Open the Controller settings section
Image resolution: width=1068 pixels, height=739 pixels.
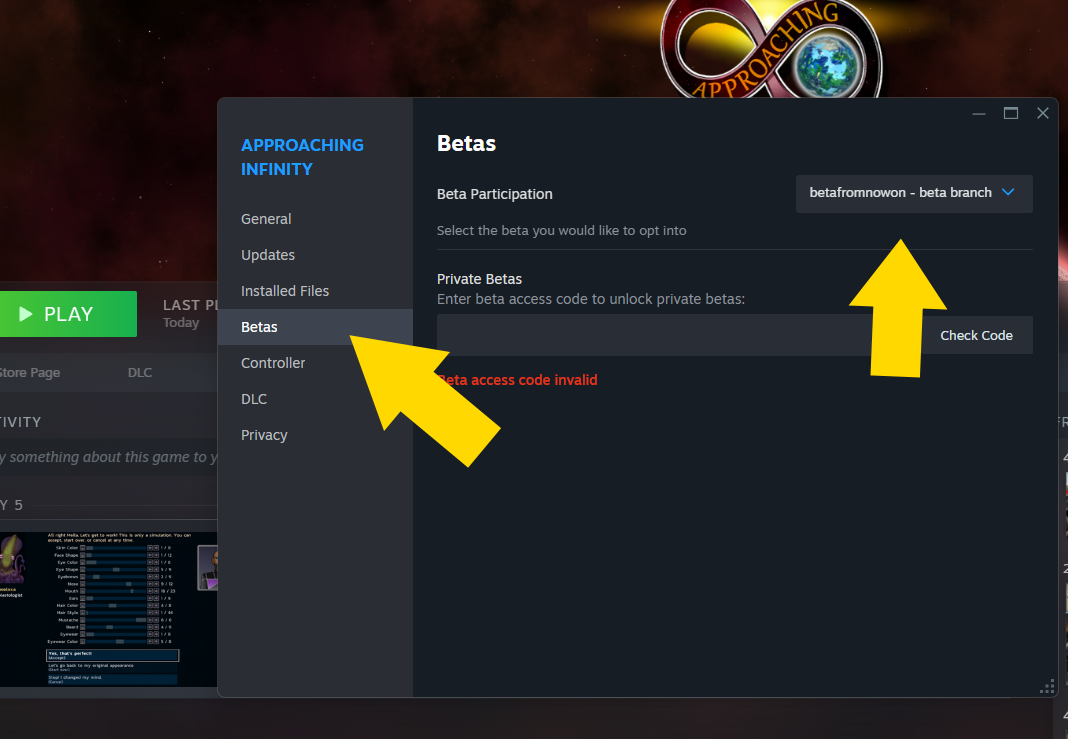(x=315, y=364)
